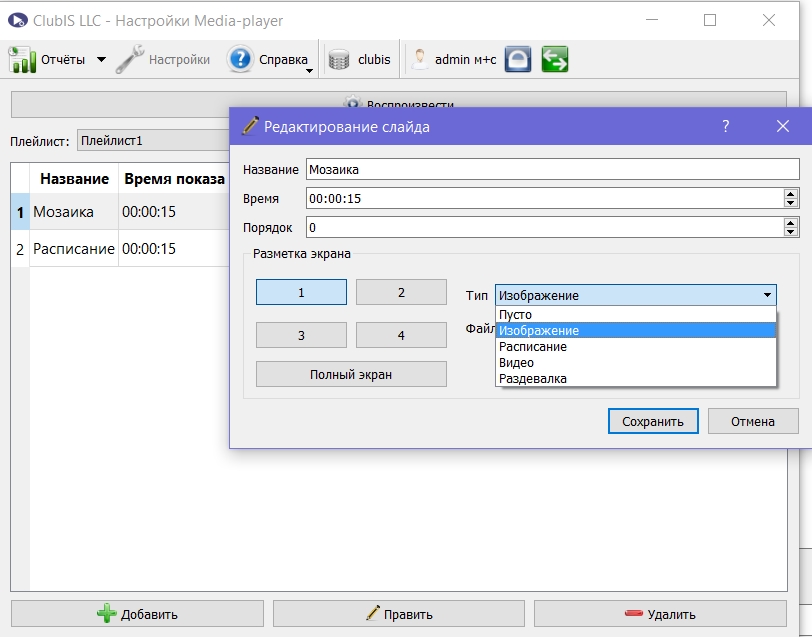
Task: Select Пусто in the type list
Action: pos(636,314)
